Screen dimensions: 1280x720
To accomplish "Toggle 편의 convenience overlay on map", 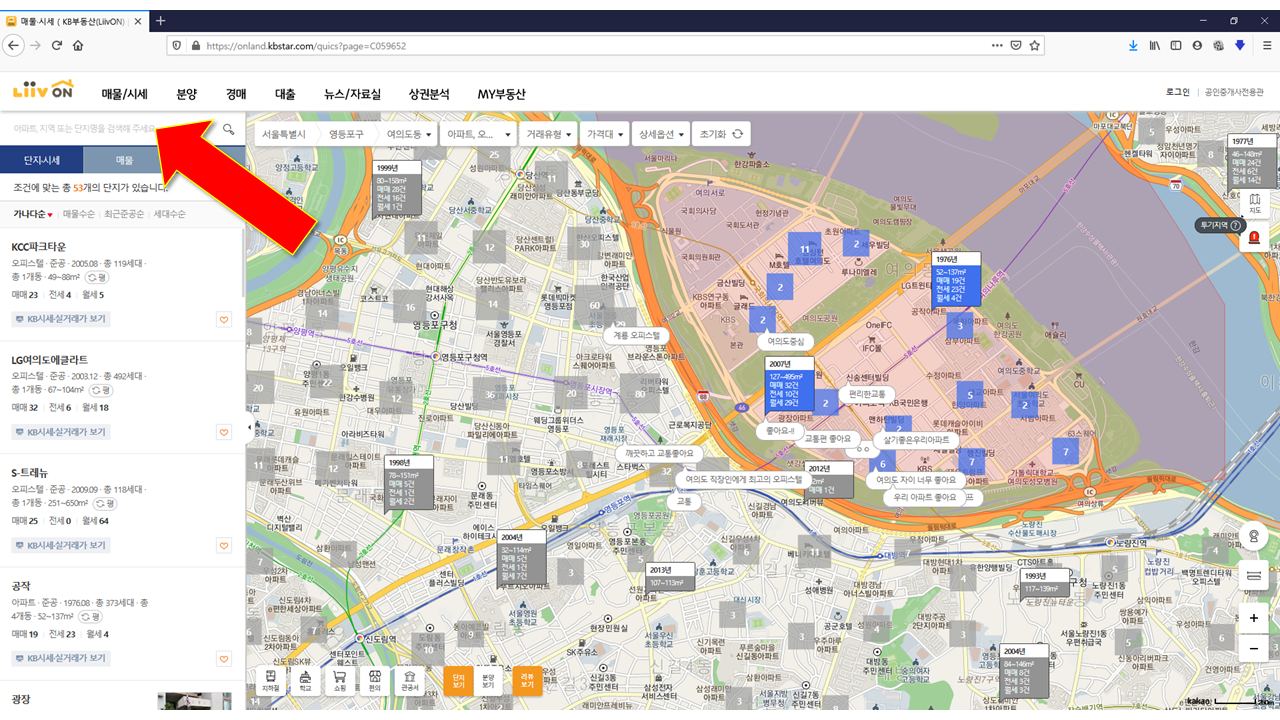I will (x=374, y=681).
